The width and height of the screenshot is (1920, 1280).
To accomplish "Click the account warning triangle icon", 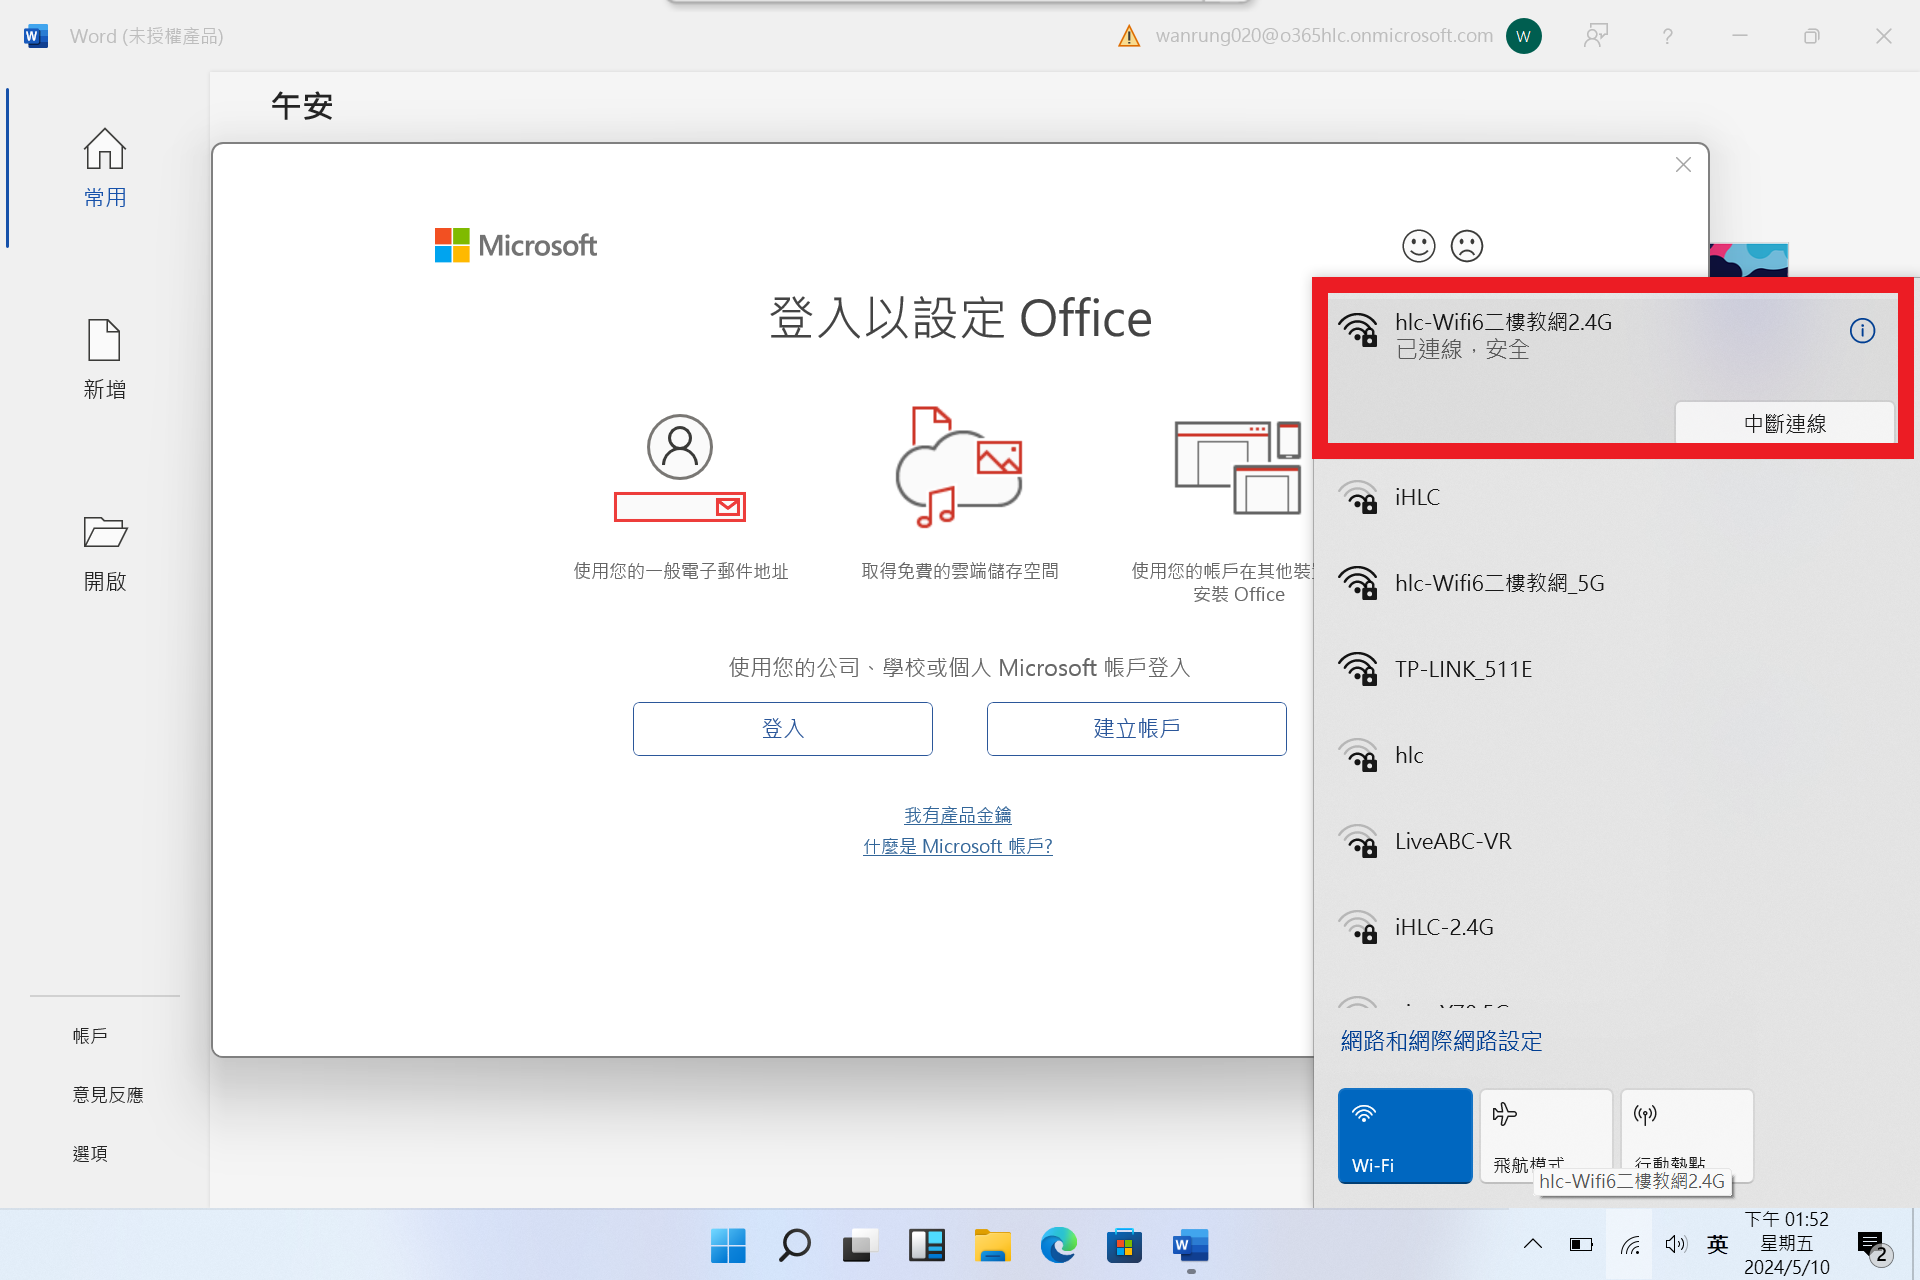I will (x=1129, y=37).
